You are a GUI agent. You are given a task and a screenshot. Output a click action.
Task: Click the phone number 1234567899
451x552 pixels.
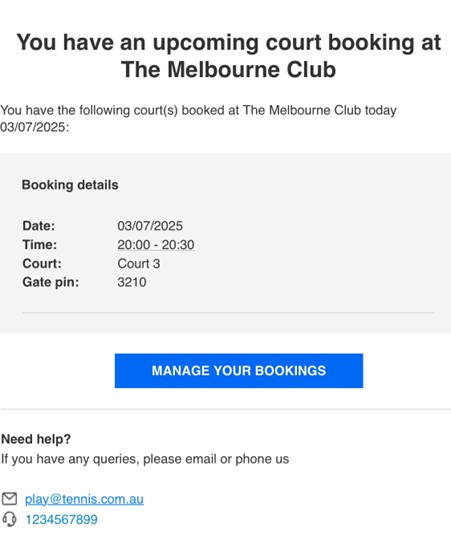61,520
